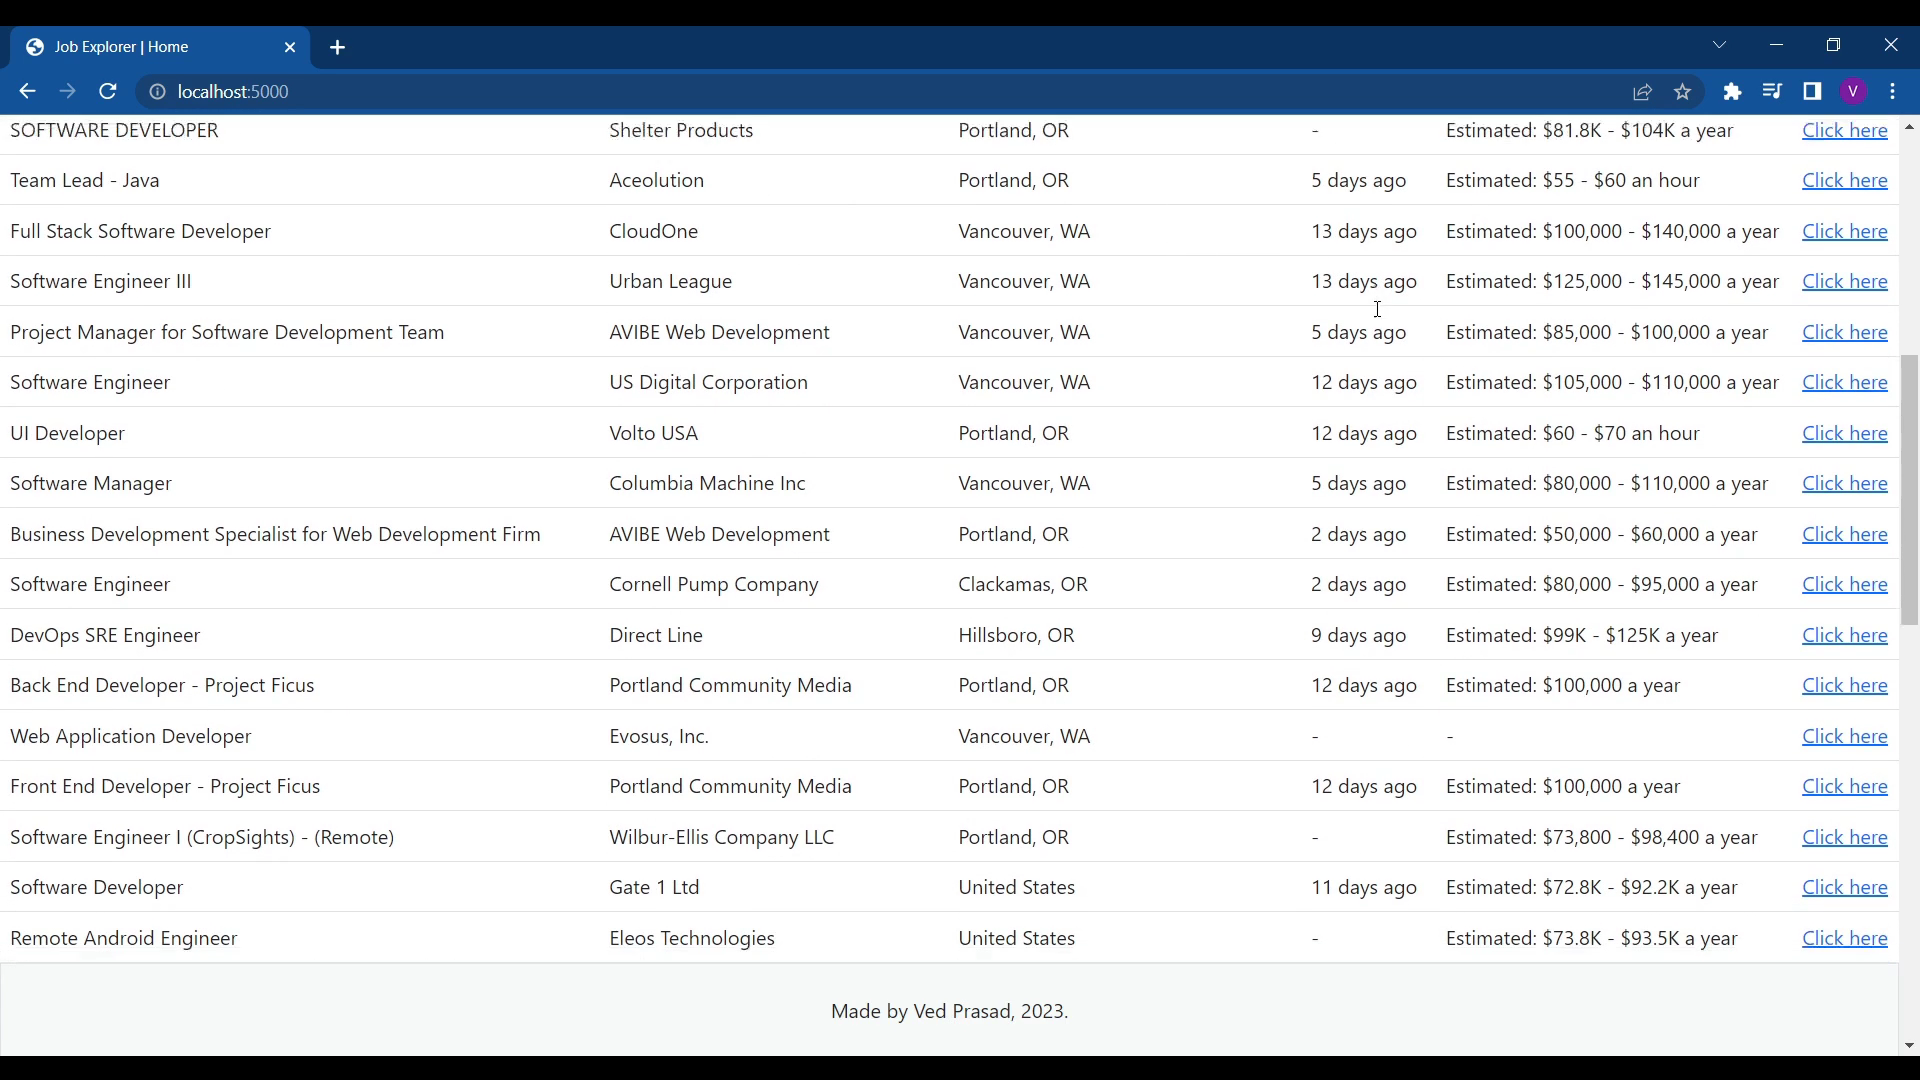Viewport: 1920px width, 1080px height.
Task: Open a new browser tab
Action: (338, 48)
